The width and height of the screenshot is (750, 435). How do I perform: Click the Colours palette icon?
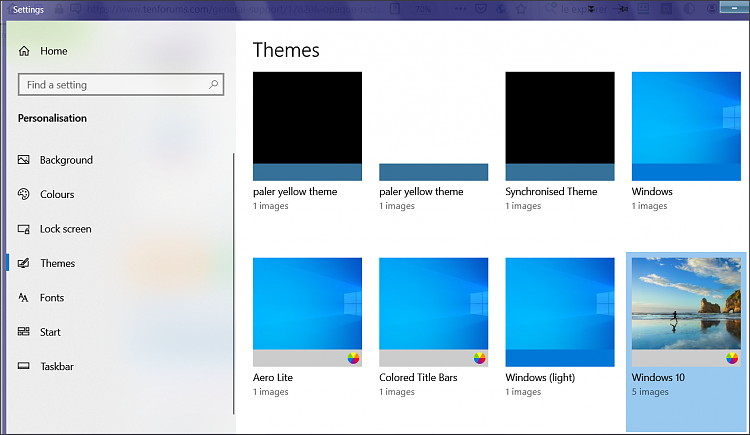pyautogui.click(x=23, y=194)
